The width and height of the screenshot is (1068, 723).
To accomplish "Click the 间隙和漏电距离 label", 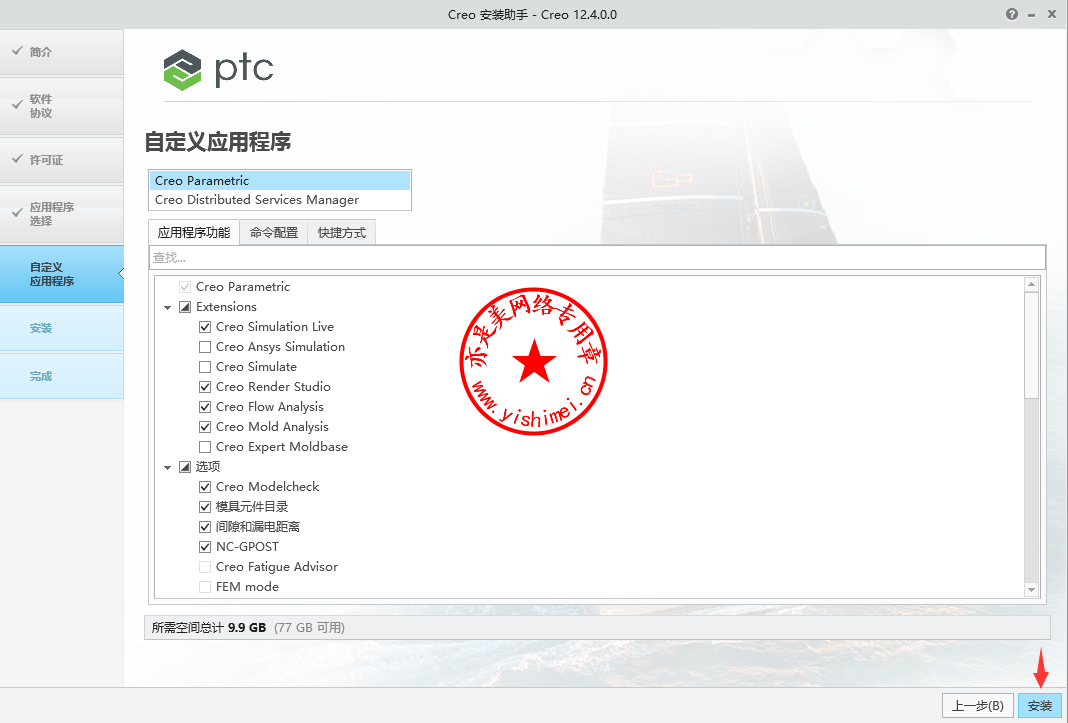I will coord(257,527).
